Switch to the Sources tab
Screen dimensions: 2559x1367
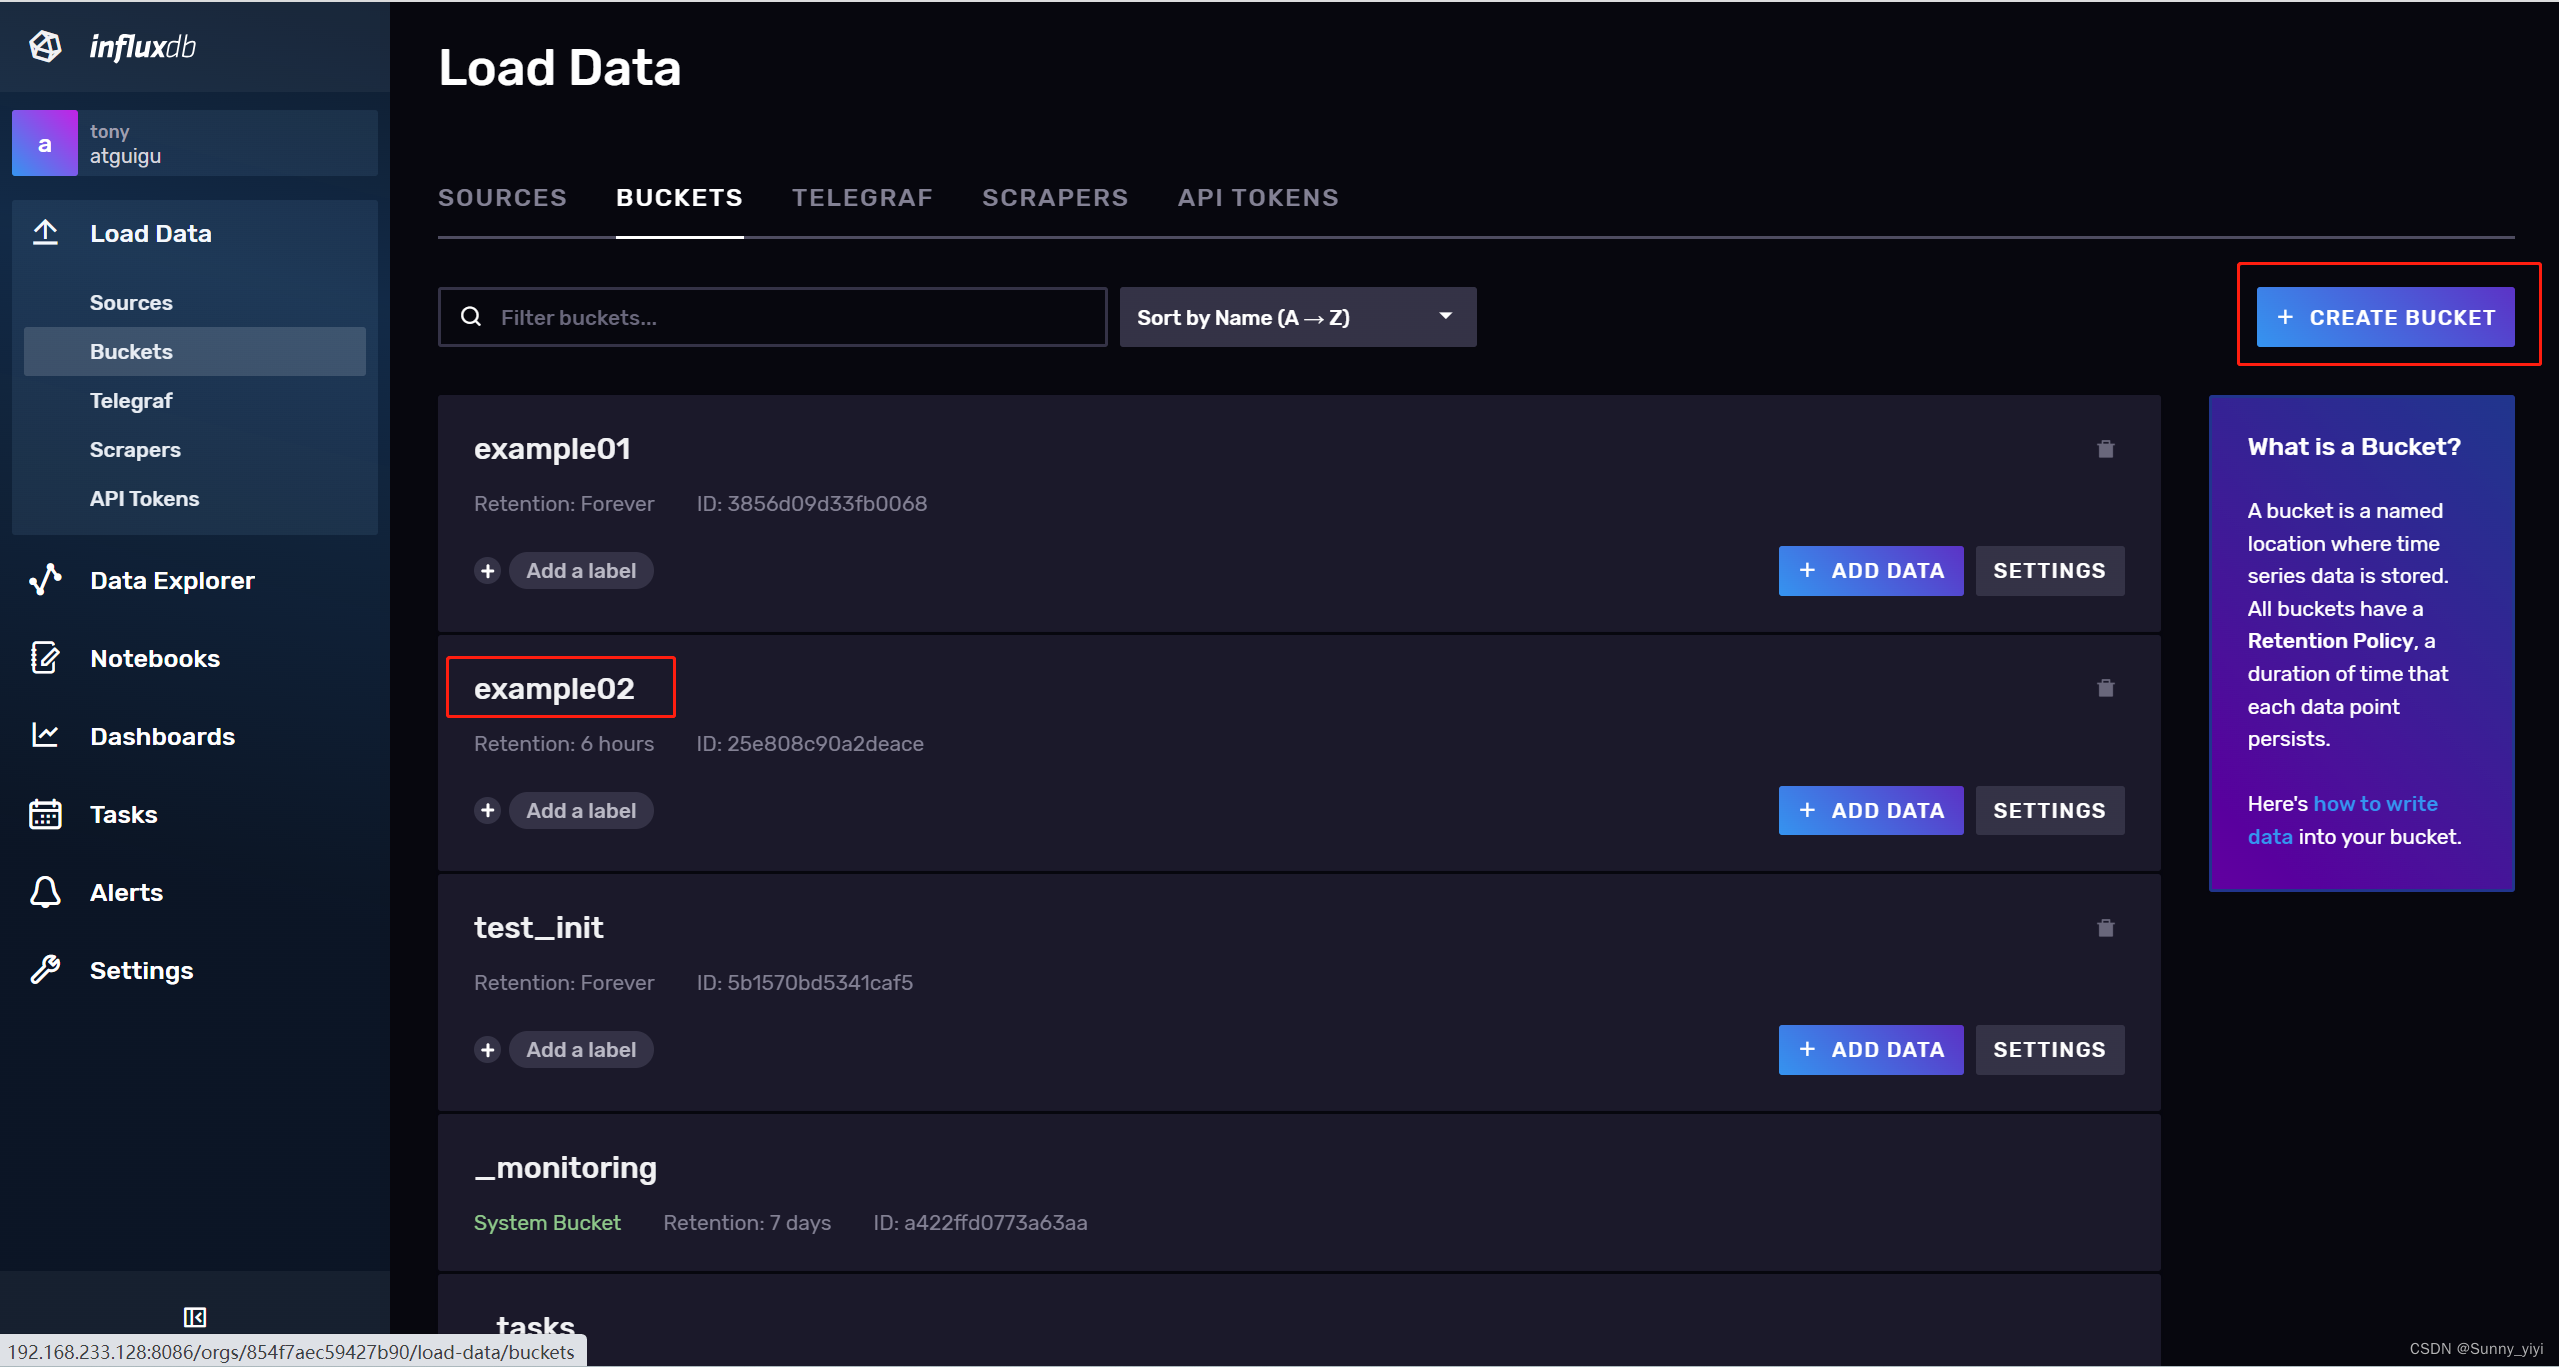[502, 198]
